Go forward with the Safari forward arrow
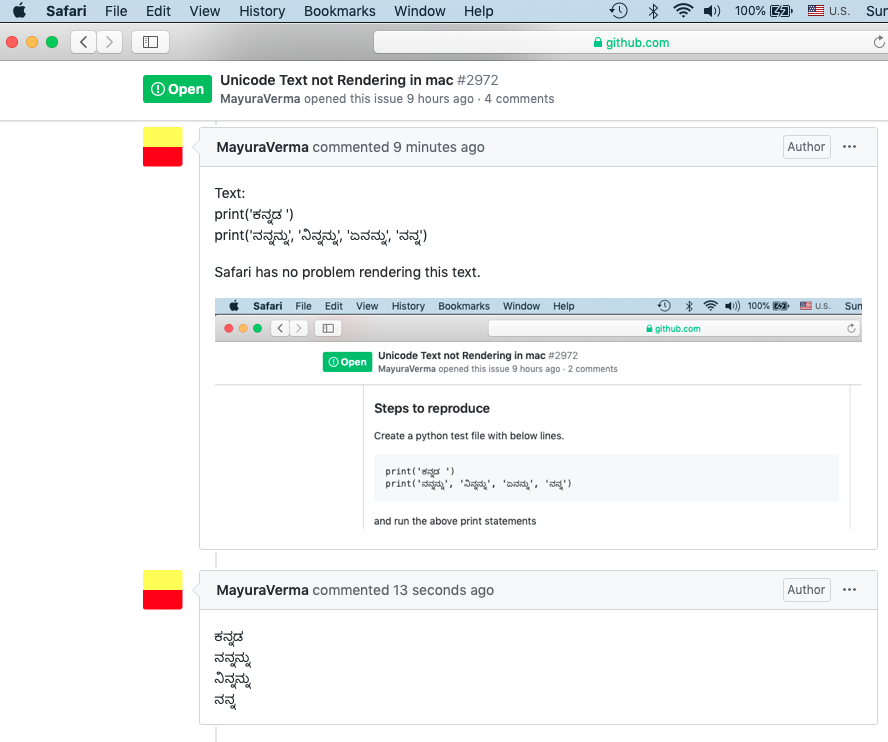Screen dimensions: 888x742 point(109,42)
